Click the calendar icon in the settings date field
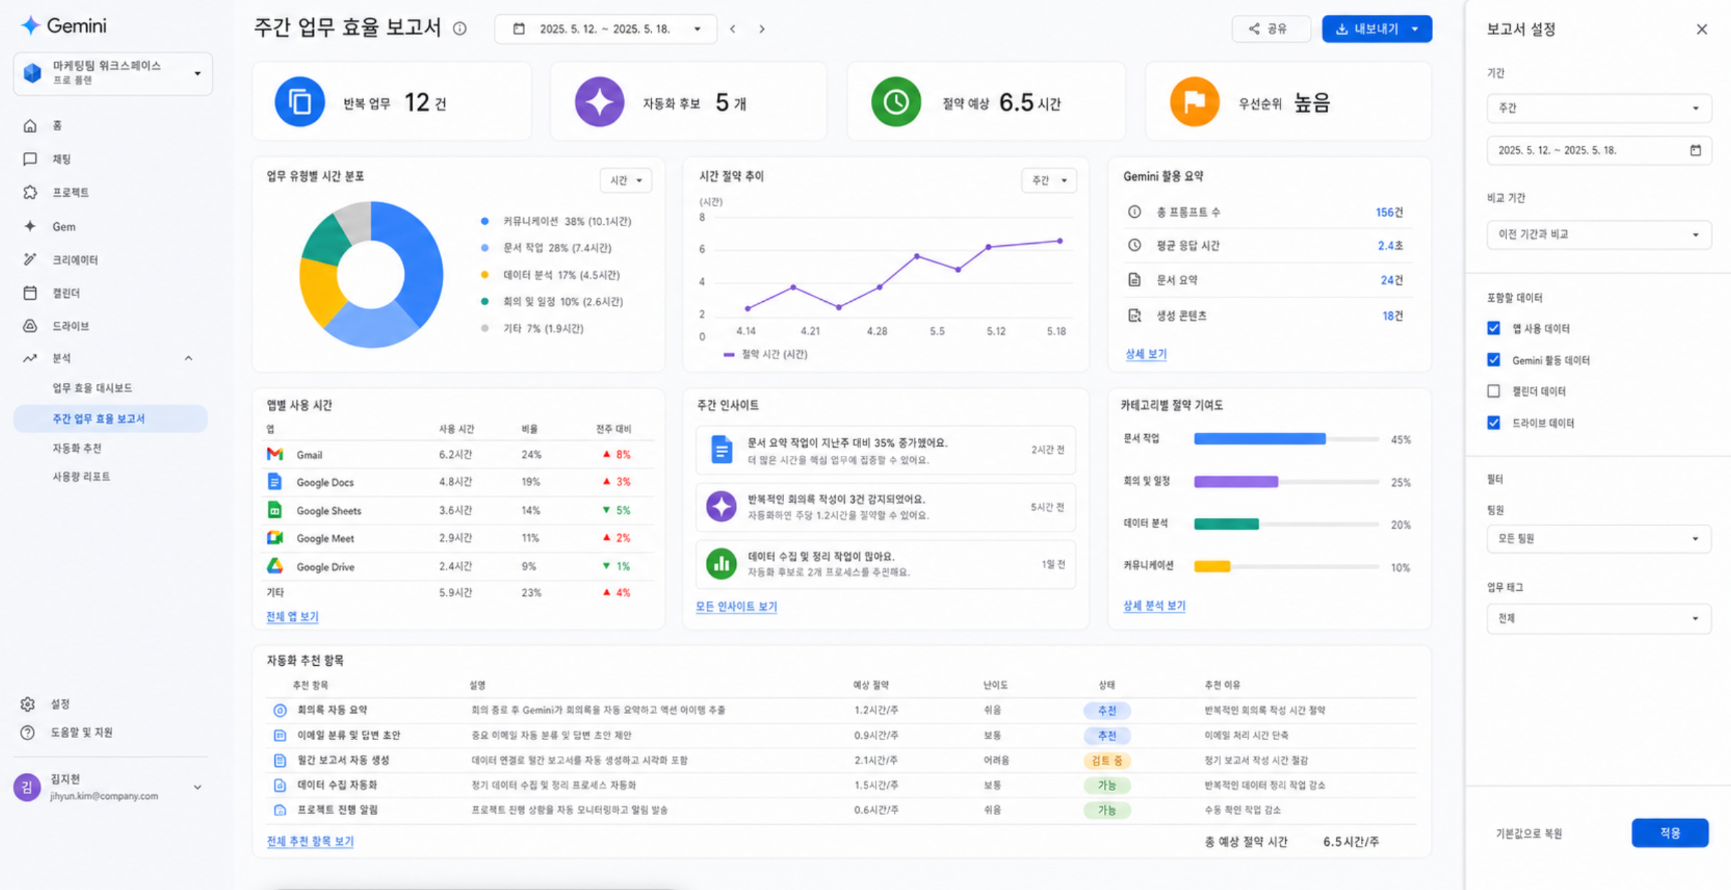1731x890 pixels. pyautogui.click(x=1695, y=150)
